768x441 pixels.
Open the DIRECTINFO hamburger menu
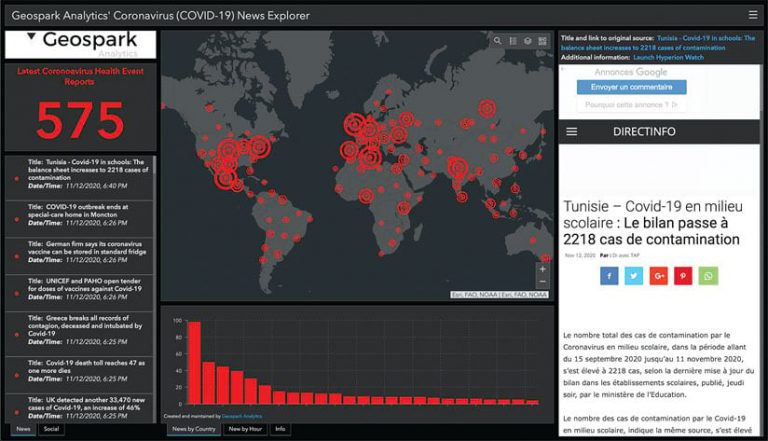click(x=572, y=131)
